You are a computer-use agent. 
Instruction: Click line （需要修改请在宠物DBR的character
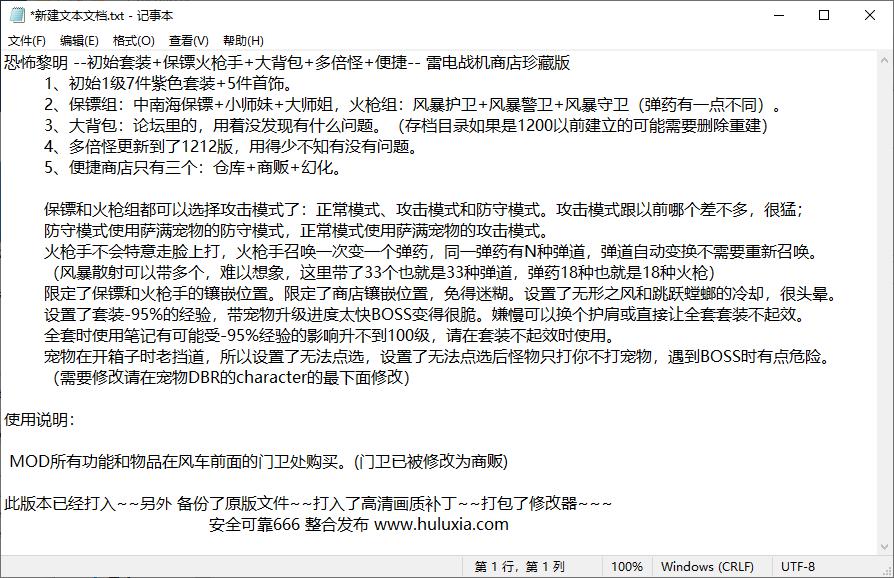(x=229, y=377)
